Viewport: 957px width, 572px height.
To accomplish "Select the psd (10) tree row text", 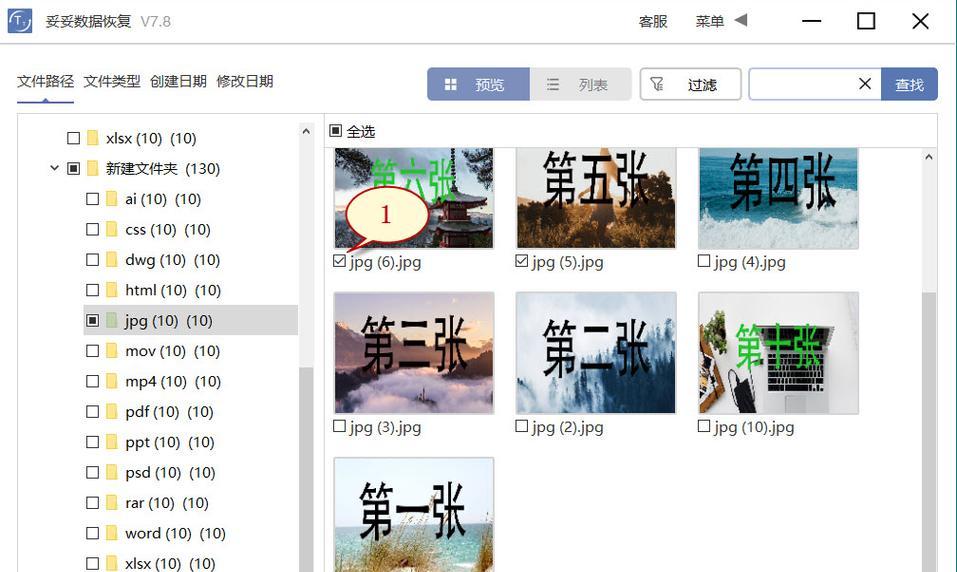I will pos(170,472).
